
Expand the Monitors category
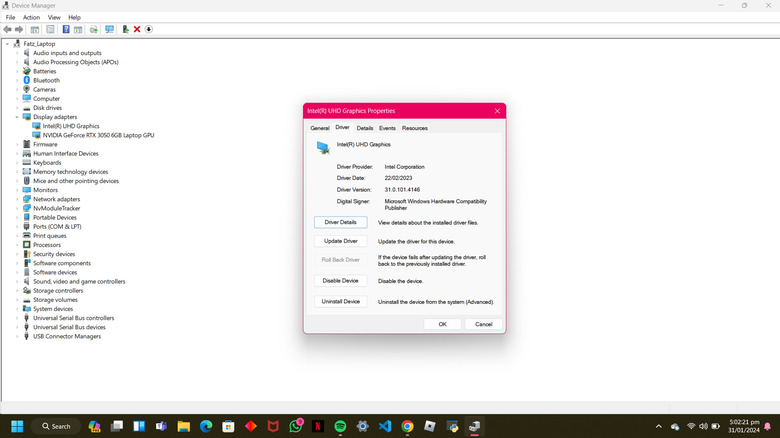17,190
